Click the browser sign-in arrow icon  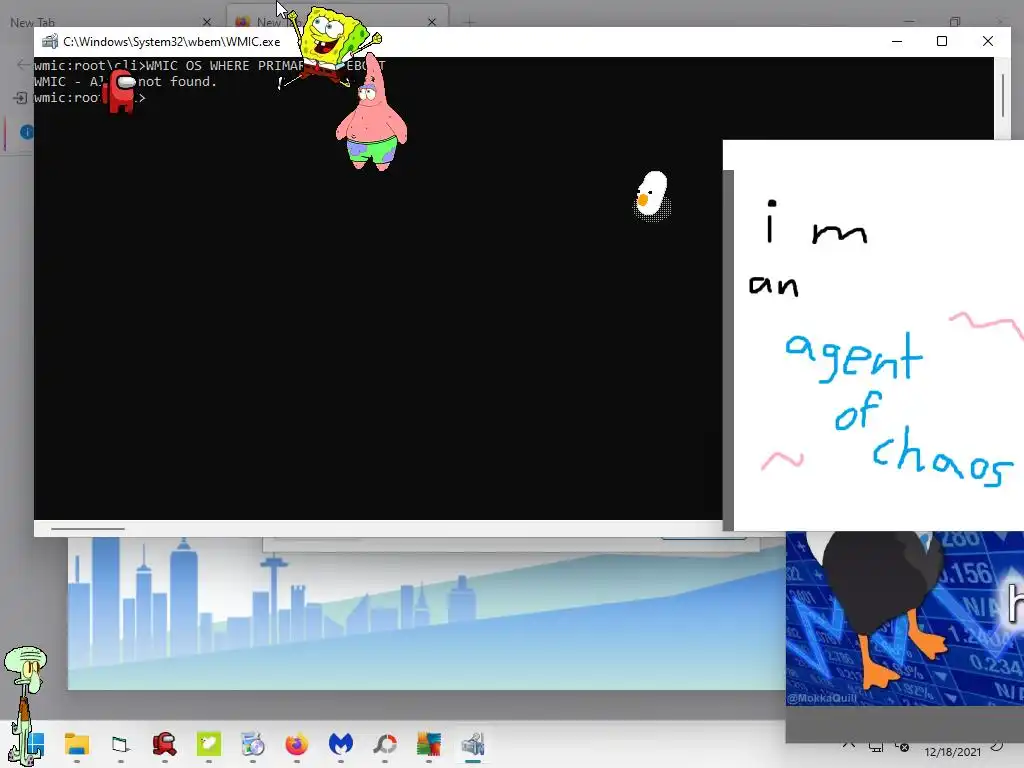(x=20, y=98)
